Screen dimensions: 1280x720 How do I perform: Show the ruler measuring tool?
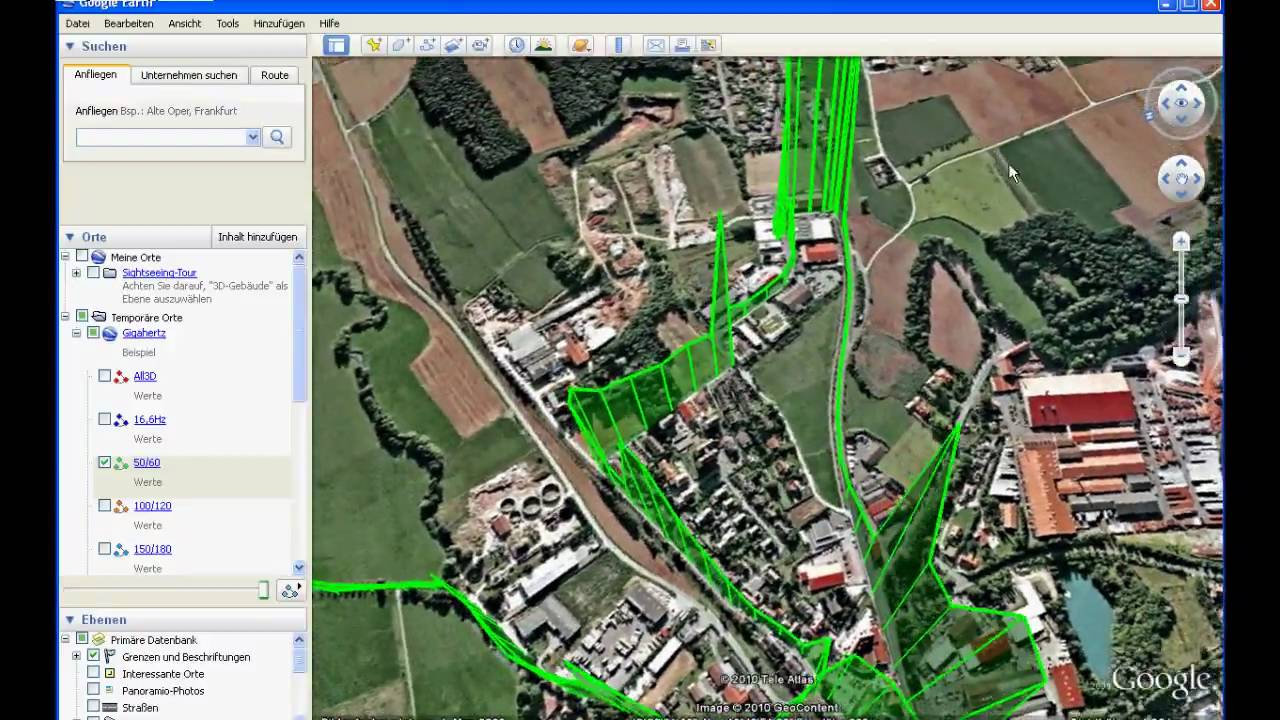coord(618,45)
